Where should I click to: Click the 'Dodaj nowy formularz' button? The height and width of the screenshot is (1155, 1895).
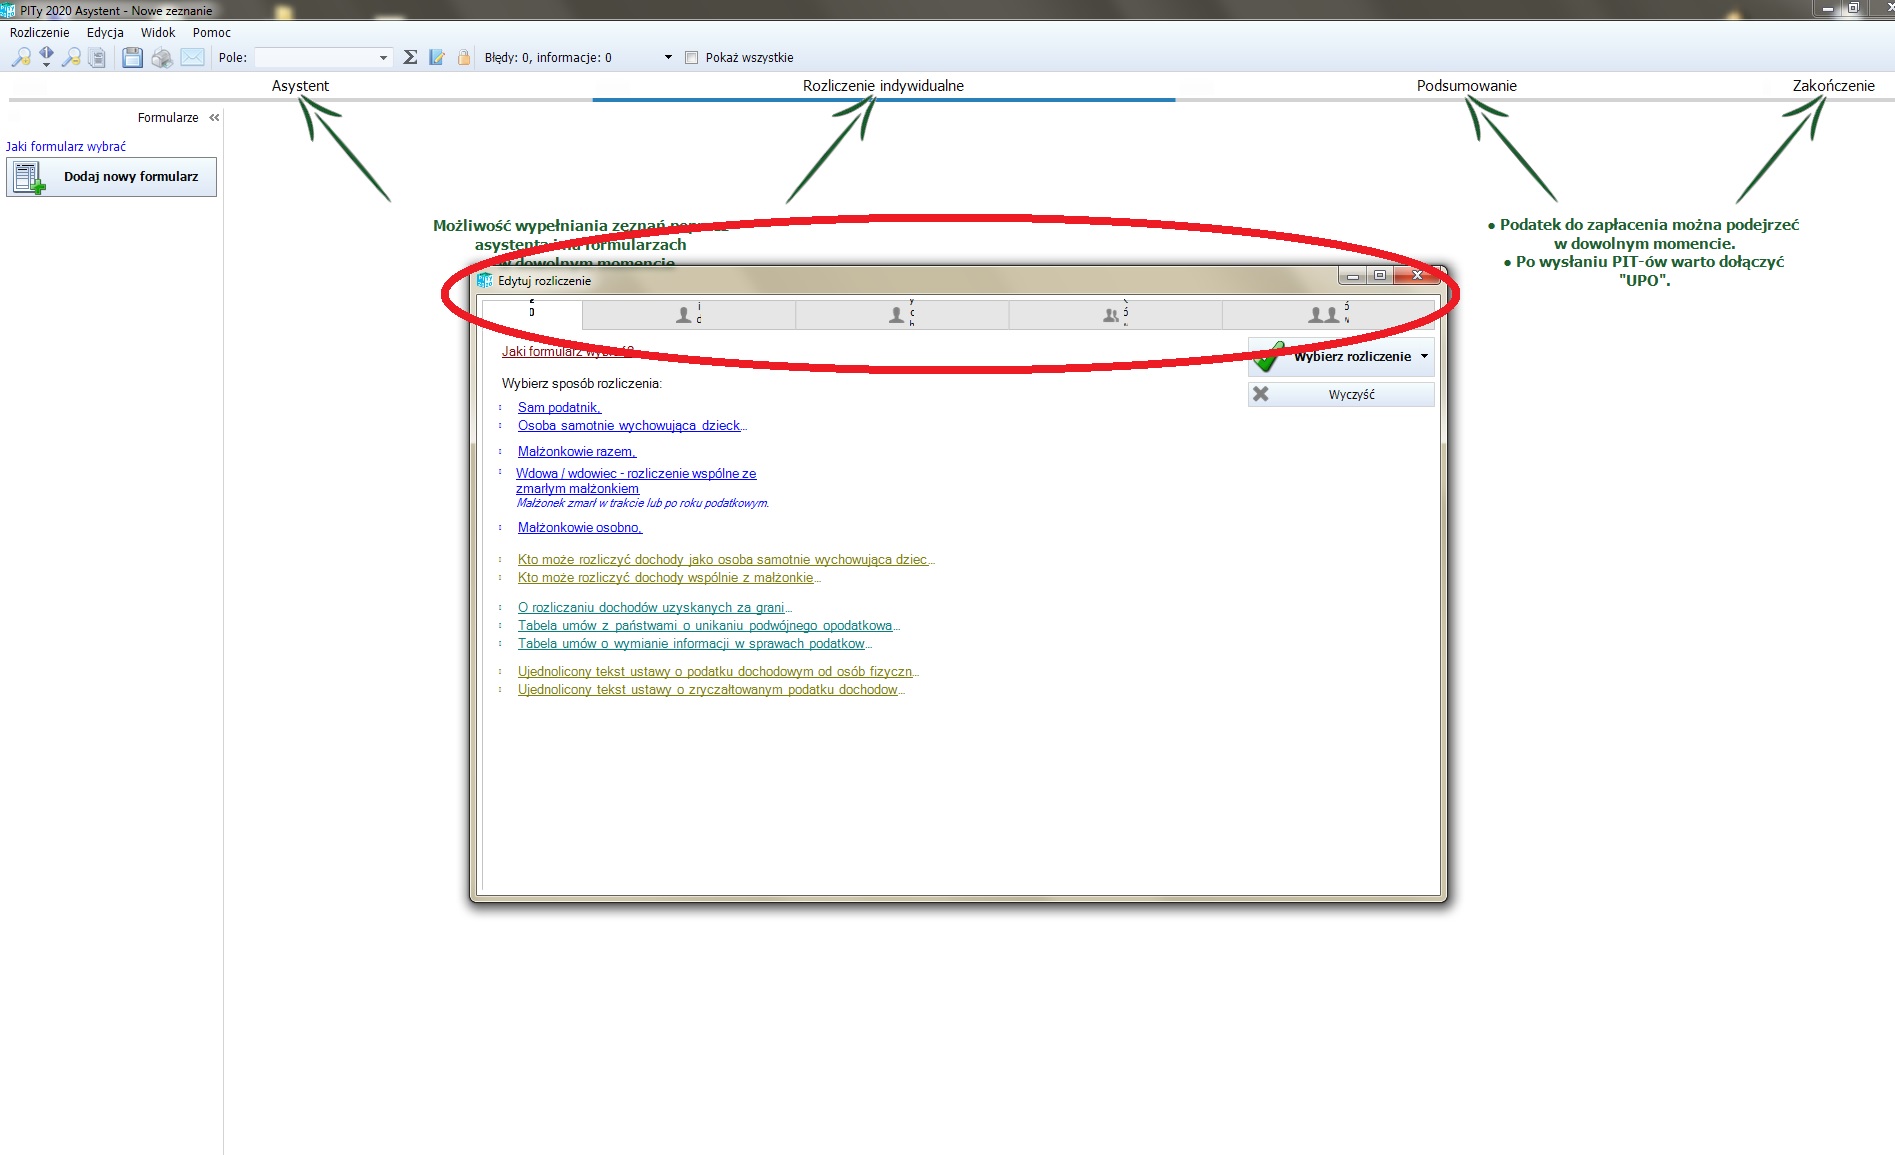tap(112, 177)
